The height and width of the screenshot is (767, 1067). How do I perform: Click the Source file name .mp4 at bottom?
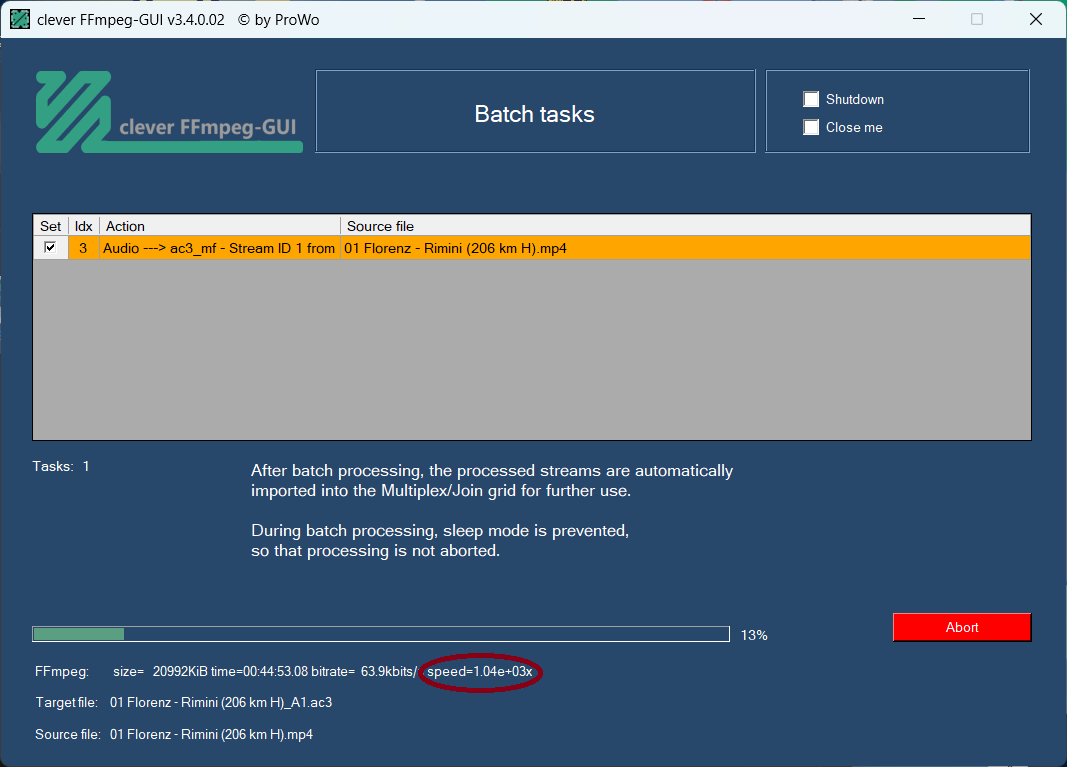pyautogui.click(x=212, y=734)
